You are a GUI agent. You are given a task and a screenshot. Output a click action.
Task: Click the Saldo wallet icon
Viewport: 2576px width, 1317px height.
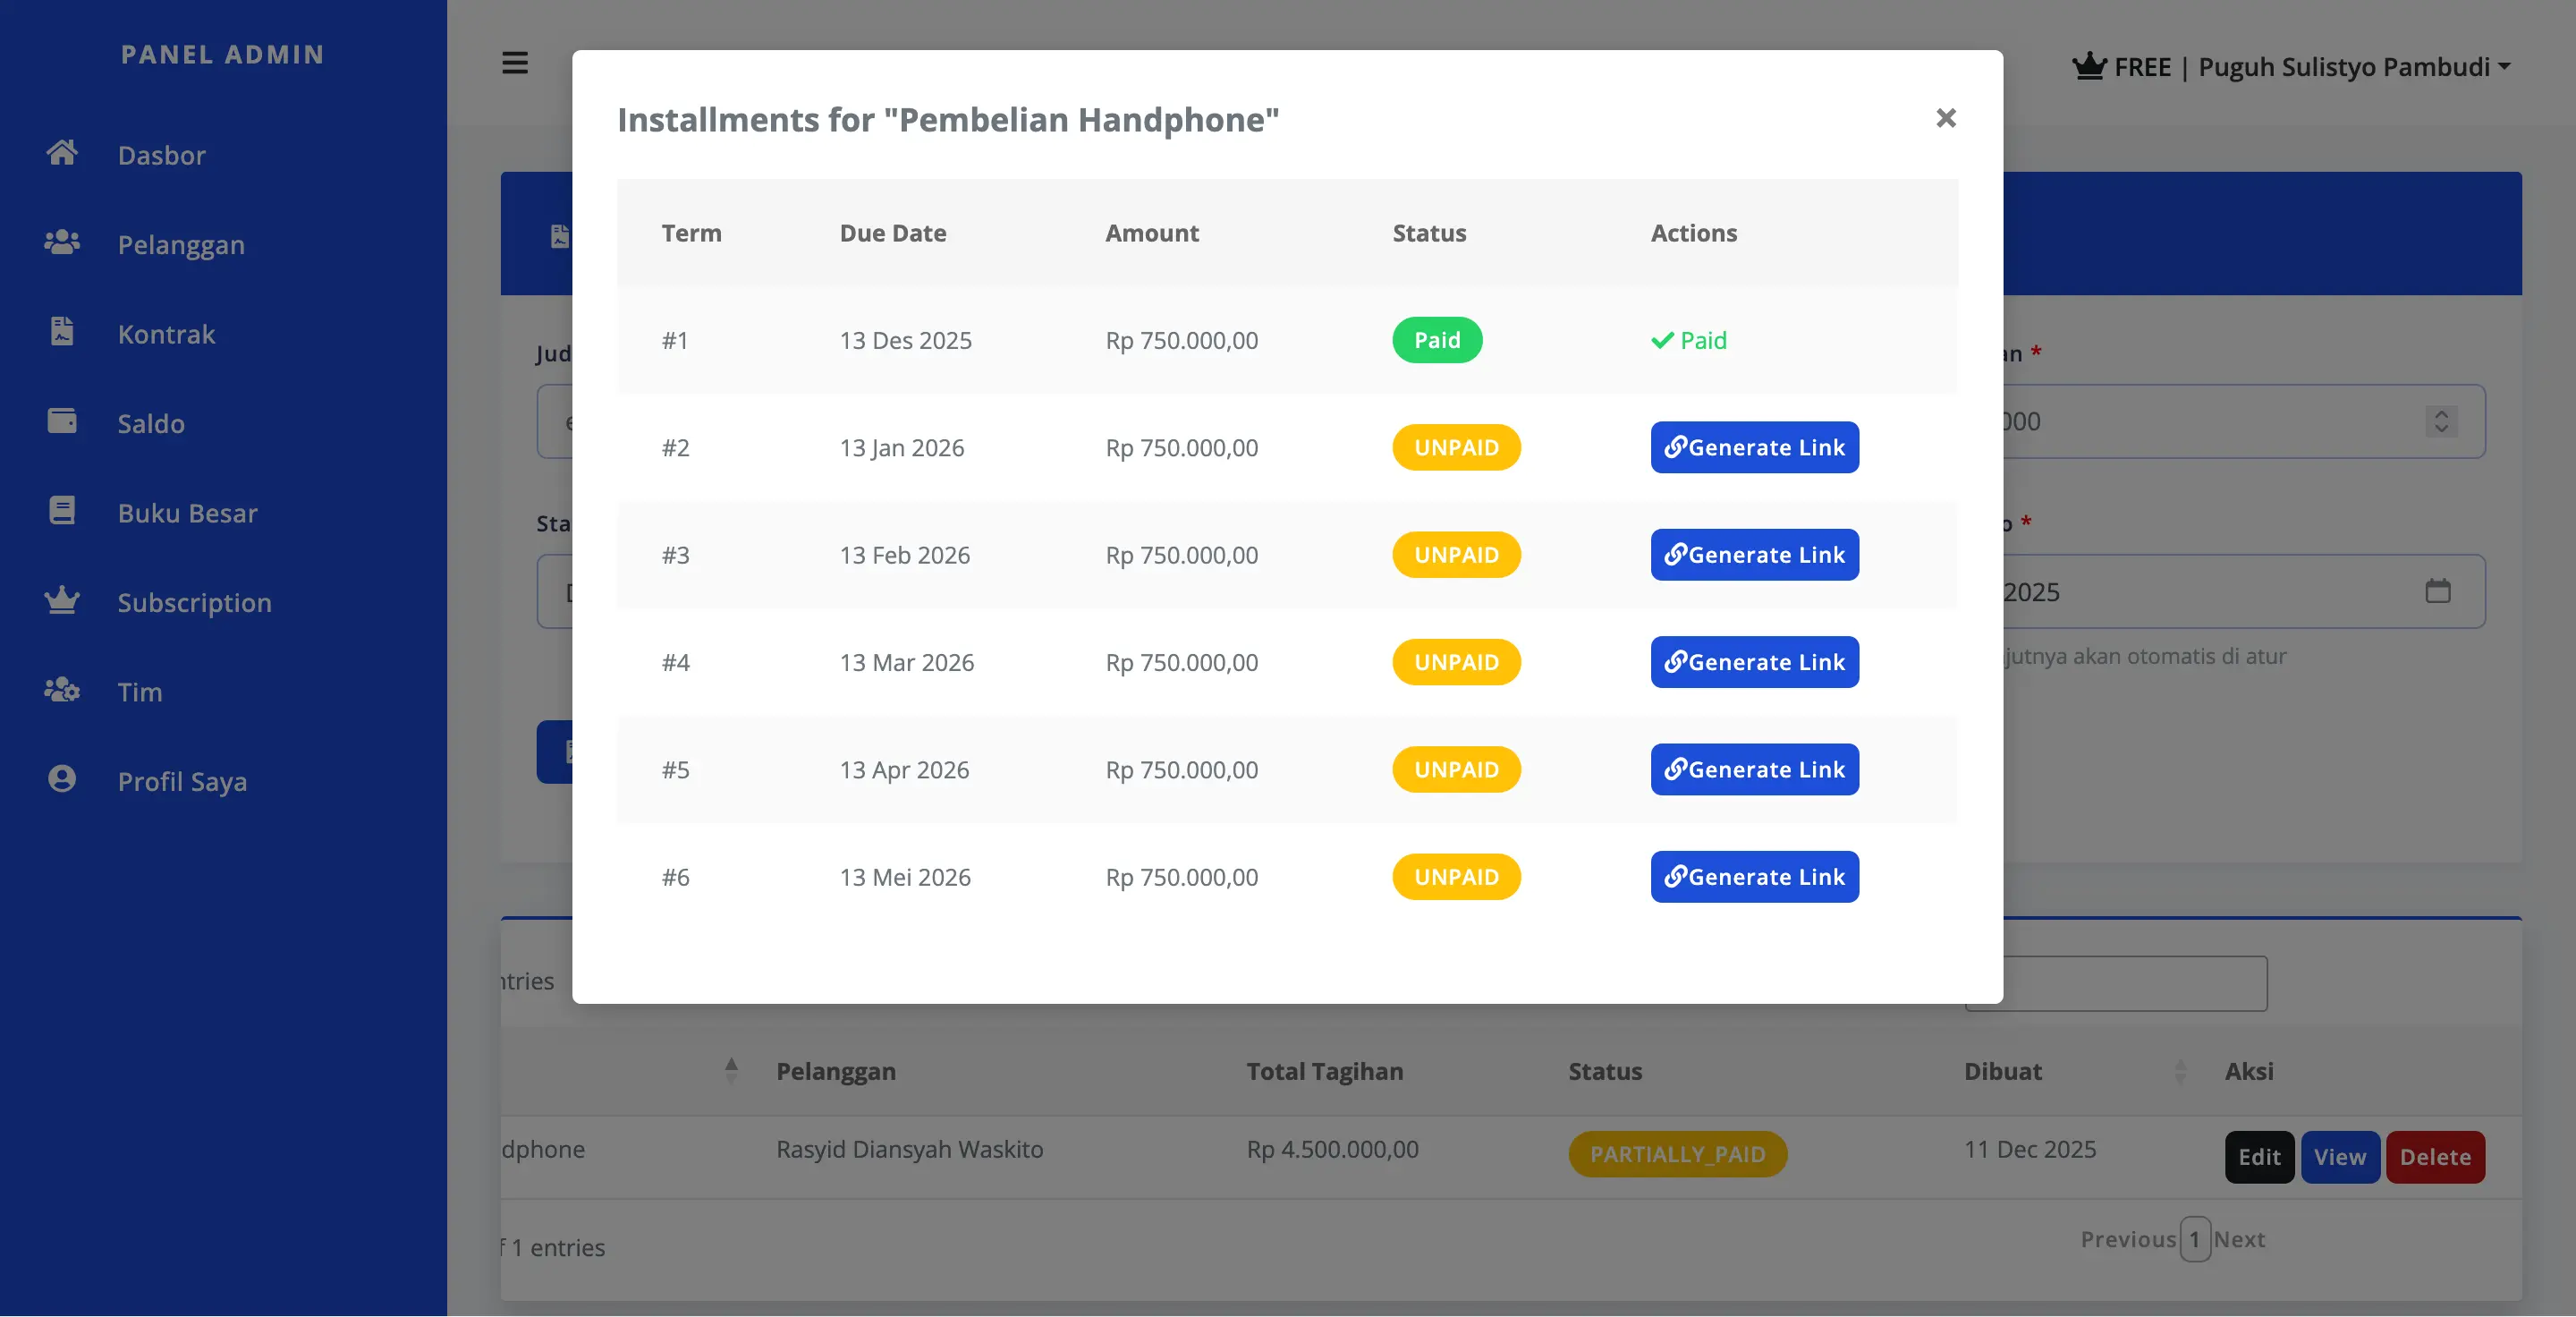click(63, 421)
